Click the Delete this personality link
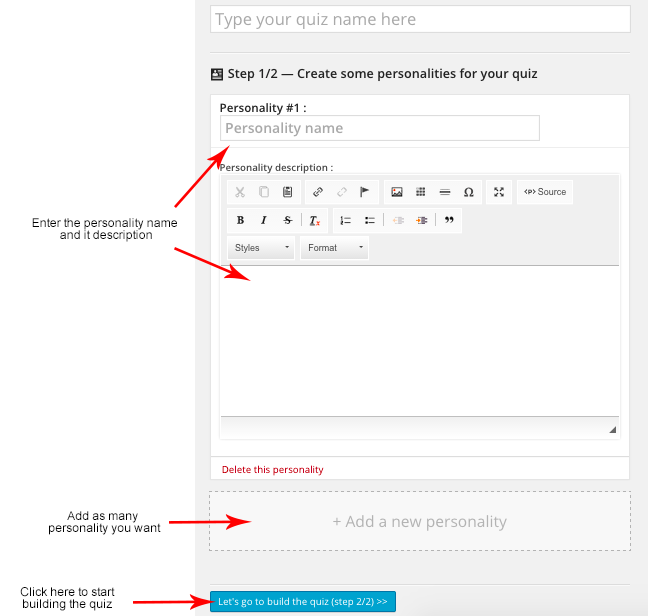The height and width of the screenshot is (616, 648). [273, 469]
